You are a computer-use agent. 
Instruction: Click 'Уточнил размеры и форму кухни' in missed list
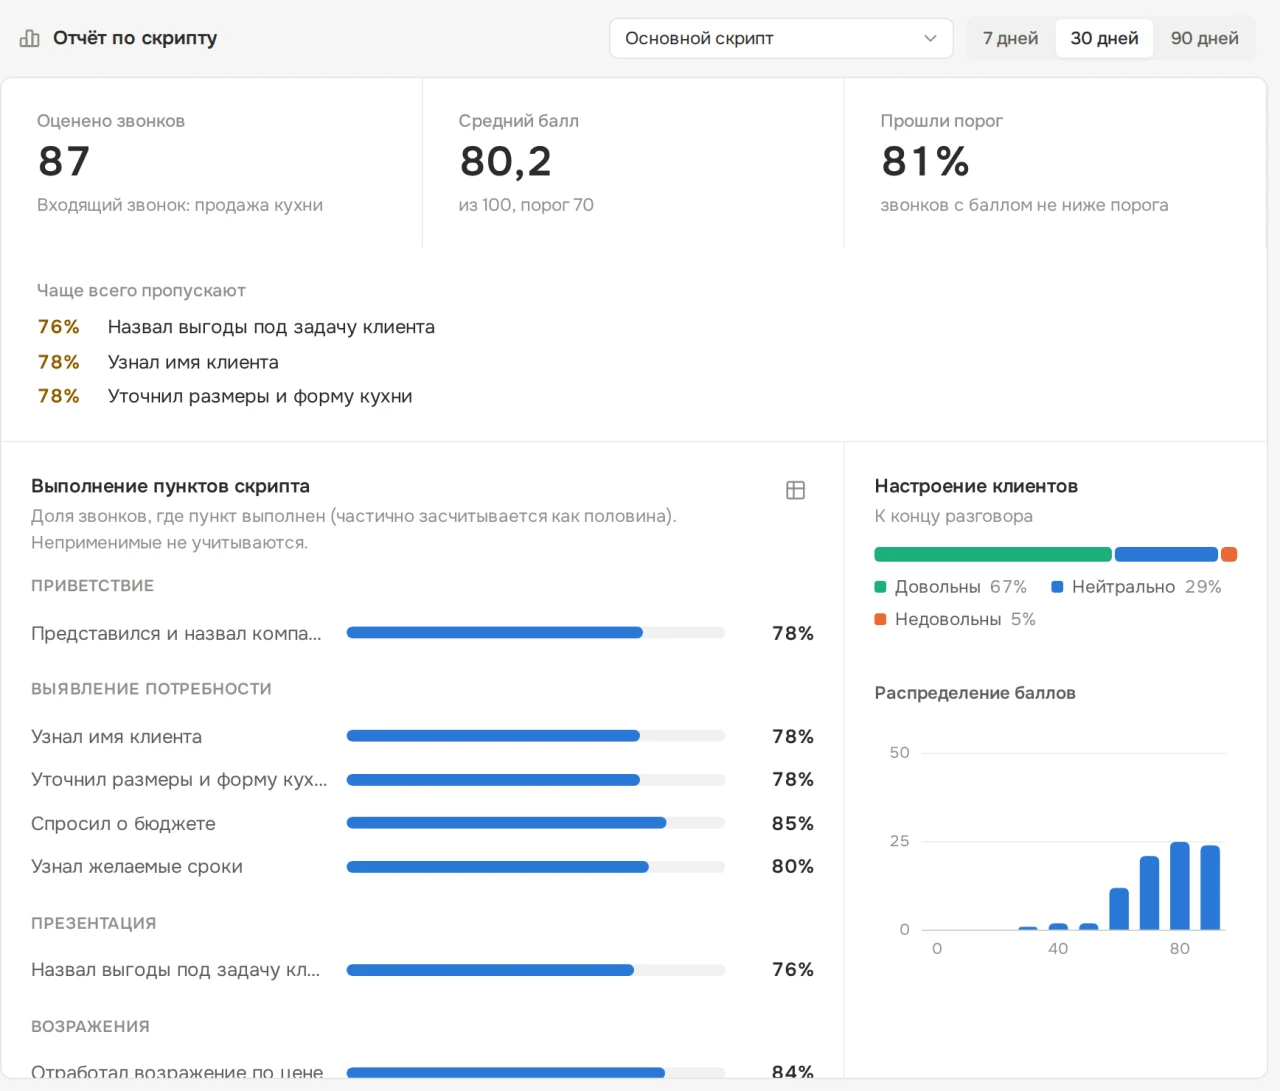(x=260, y=396)
